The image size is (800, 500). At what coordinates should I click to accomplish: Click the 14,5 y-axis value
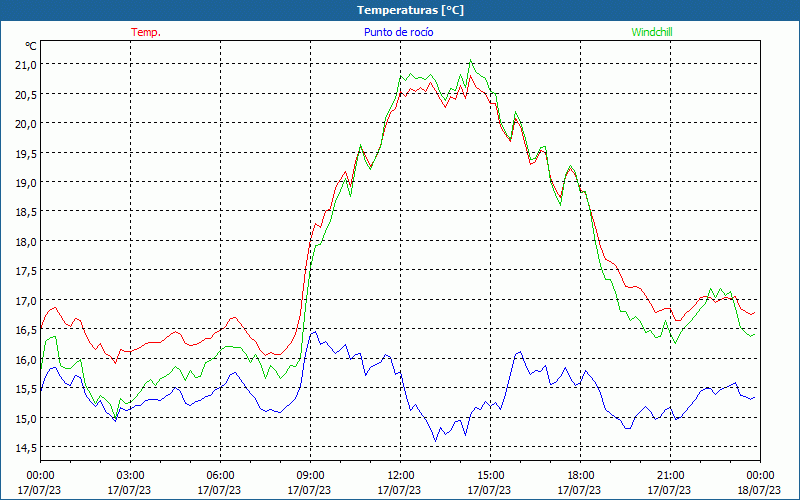tap(26, 447)
